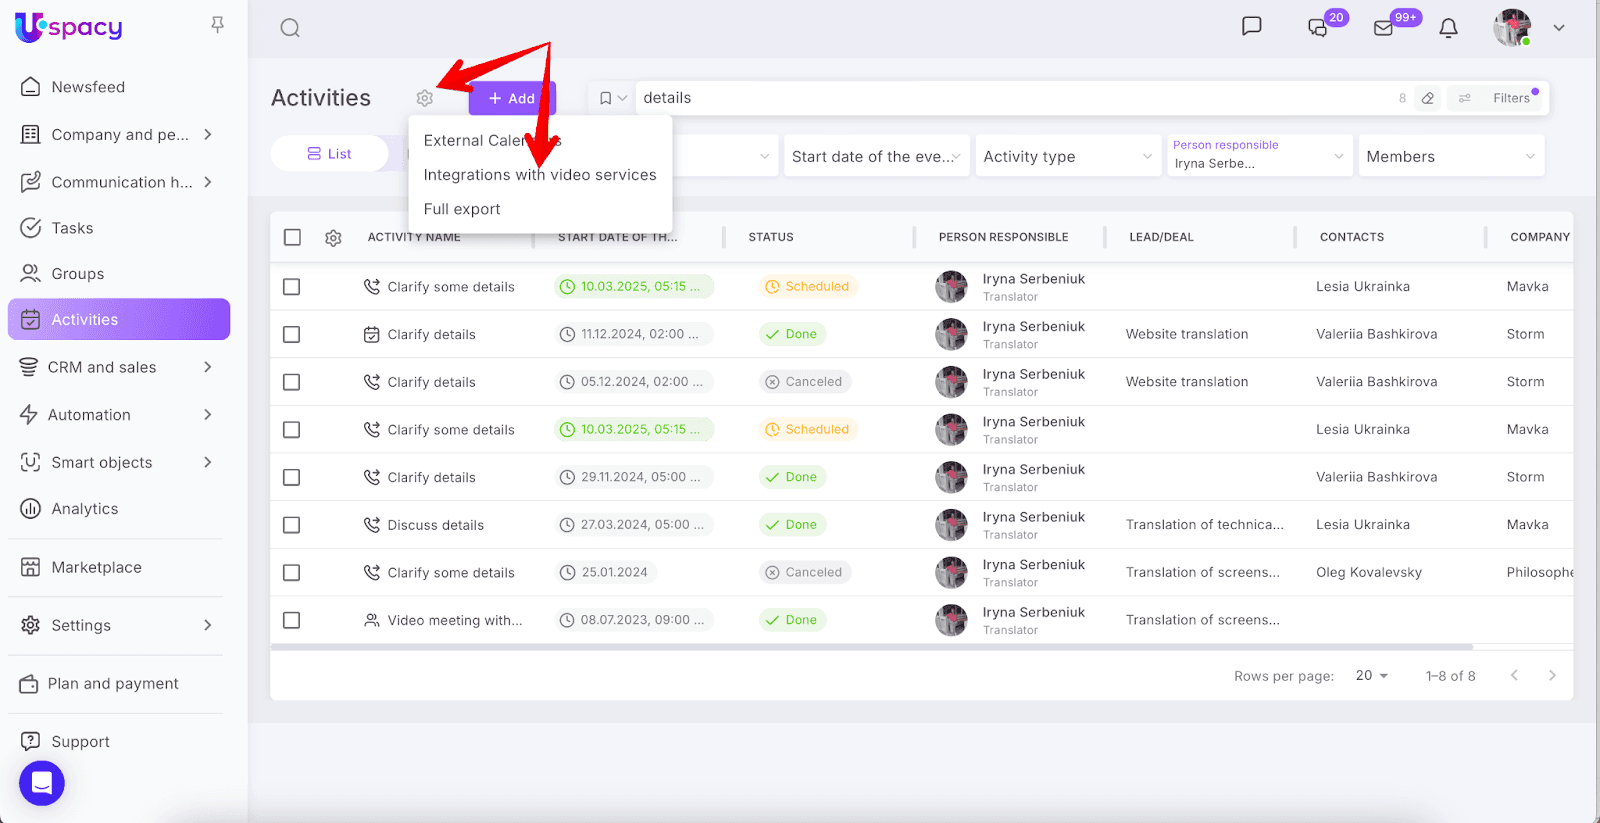Clear the search with the eraser icon
This screenshot has width=1600, height=823.
(x=1428, y=98)
